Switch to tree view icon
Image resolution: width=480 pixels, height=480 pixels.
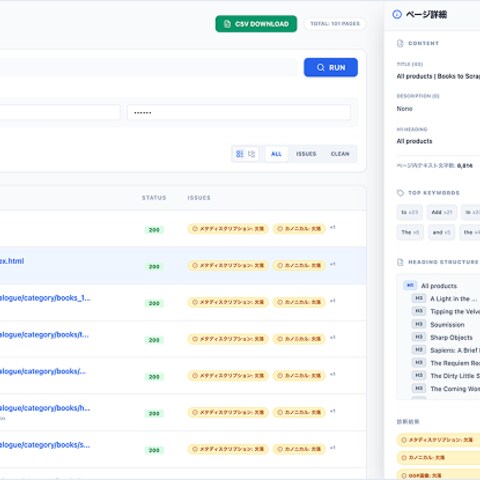252,154
